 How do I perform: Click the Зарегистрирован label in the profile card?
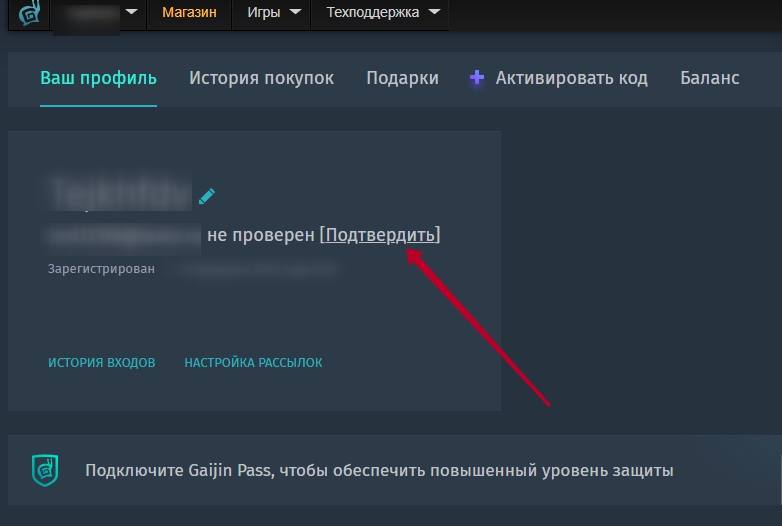click(x=101, y=269)
